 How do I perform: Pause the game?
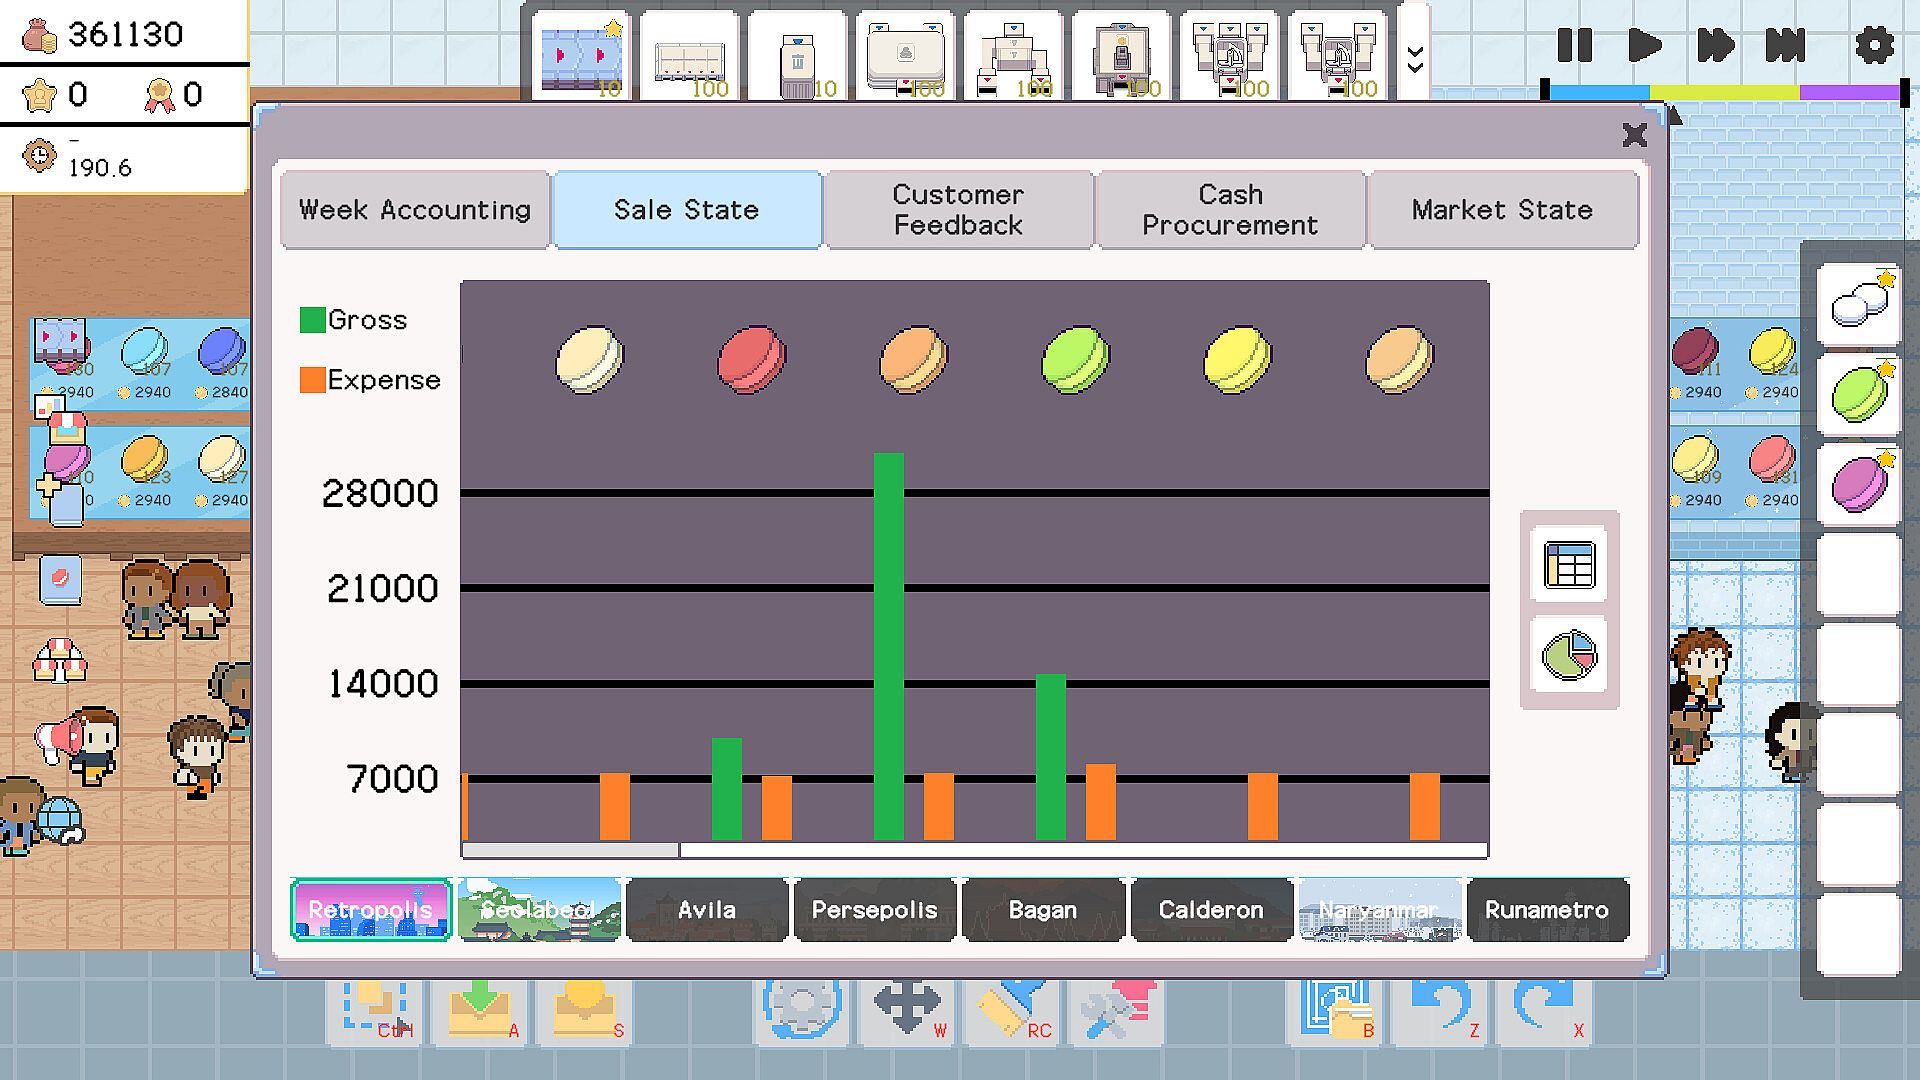tap(1574, 46)
